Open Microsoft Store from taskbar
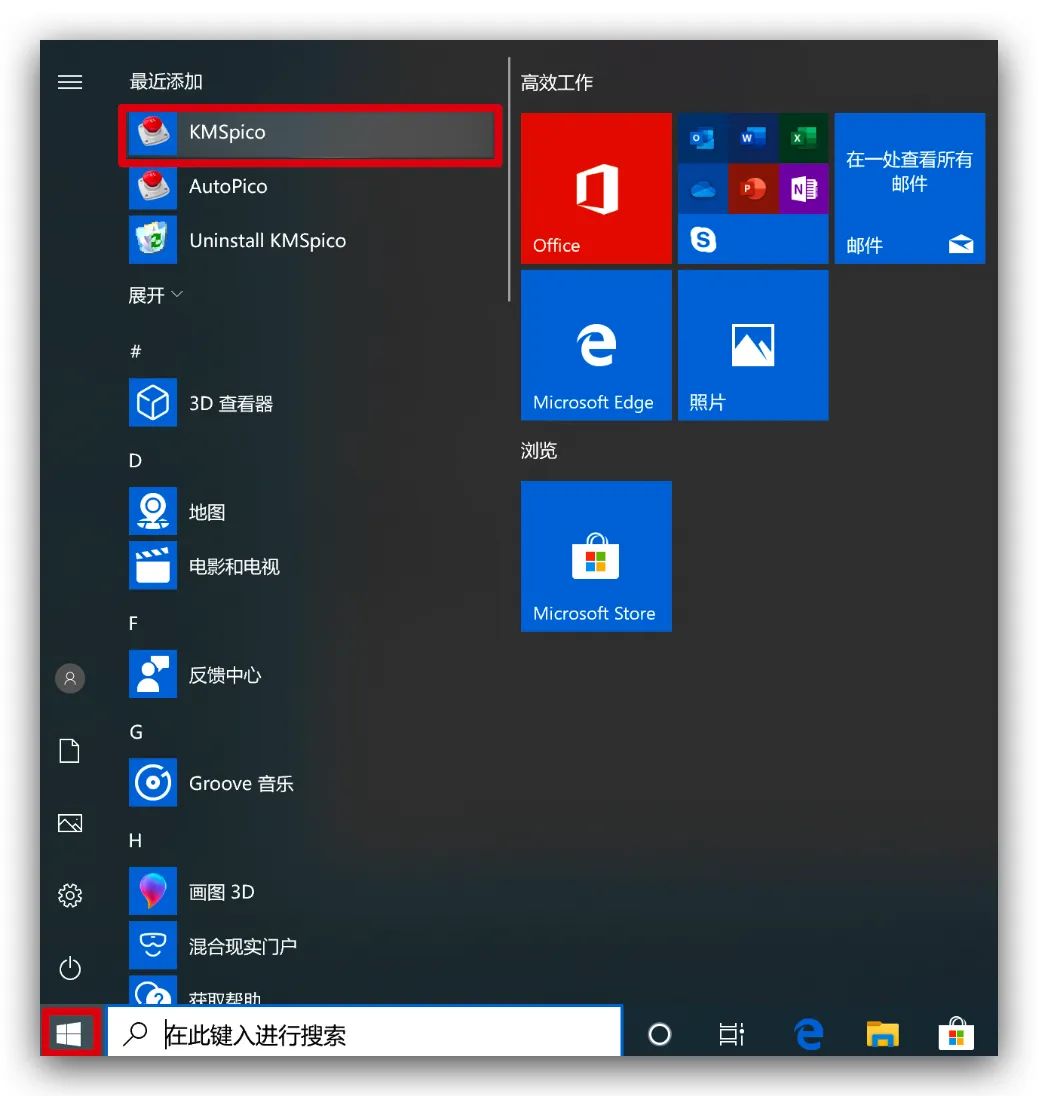Image resolution: width=1038 pixels, height=1096 pixels. (x=956, y=1034)
